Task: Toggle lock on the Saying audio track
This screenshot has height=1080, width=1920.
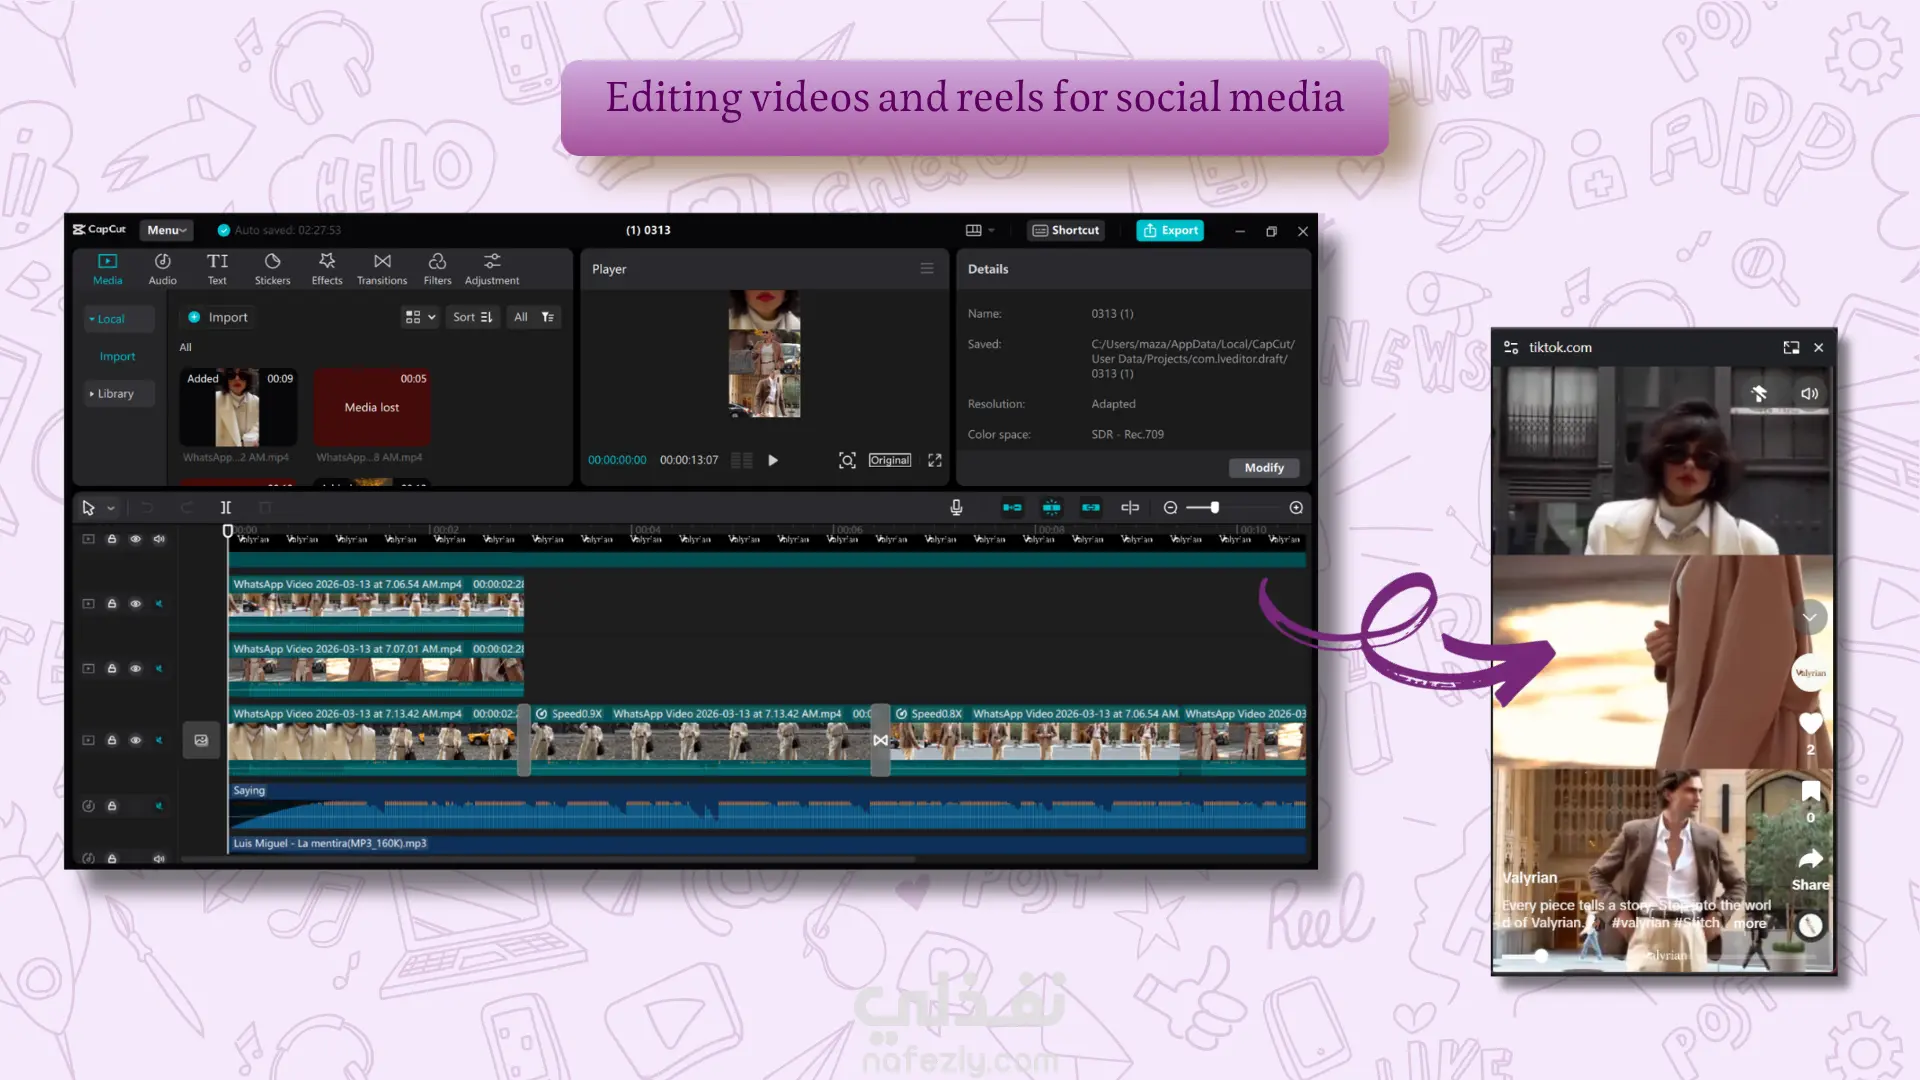Action: [112, 806]
